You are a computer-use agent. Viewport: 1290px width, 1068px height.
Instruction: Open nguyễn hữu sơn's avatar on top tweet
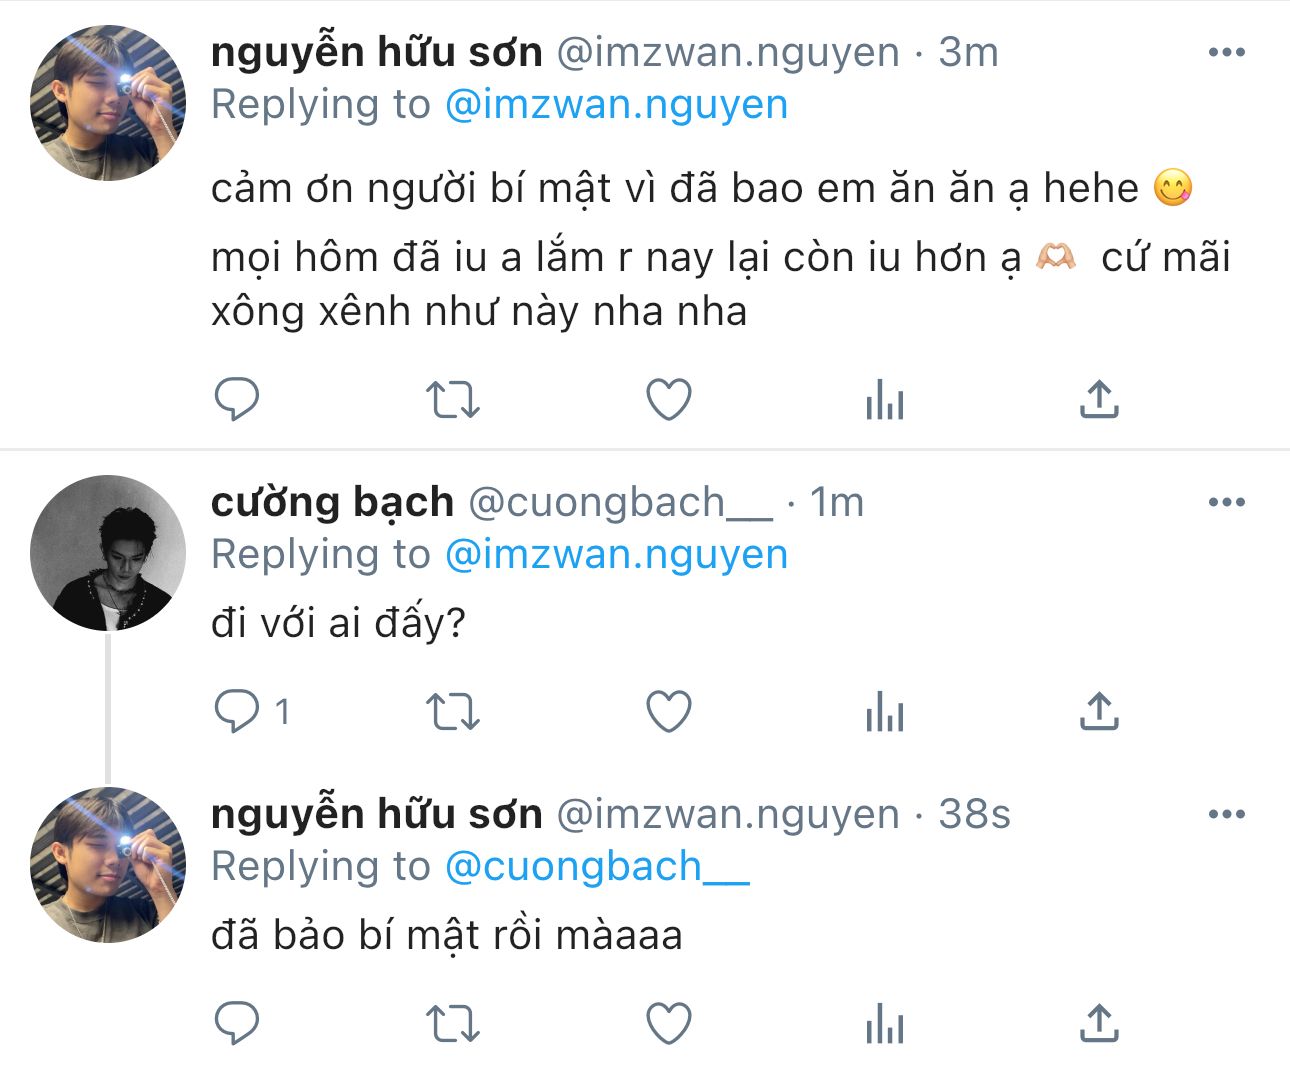(108, 103)
